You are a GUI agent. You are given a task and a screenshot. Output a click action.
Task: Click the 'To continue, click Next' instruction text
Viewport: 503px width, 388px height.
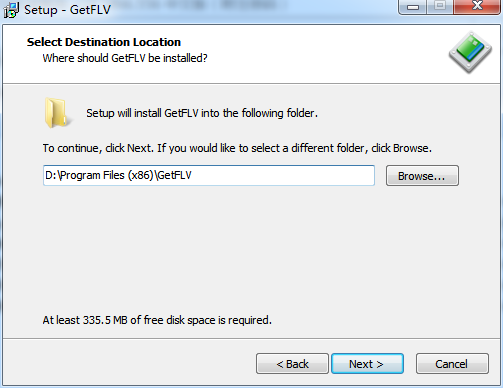click(x=237, y=148)
